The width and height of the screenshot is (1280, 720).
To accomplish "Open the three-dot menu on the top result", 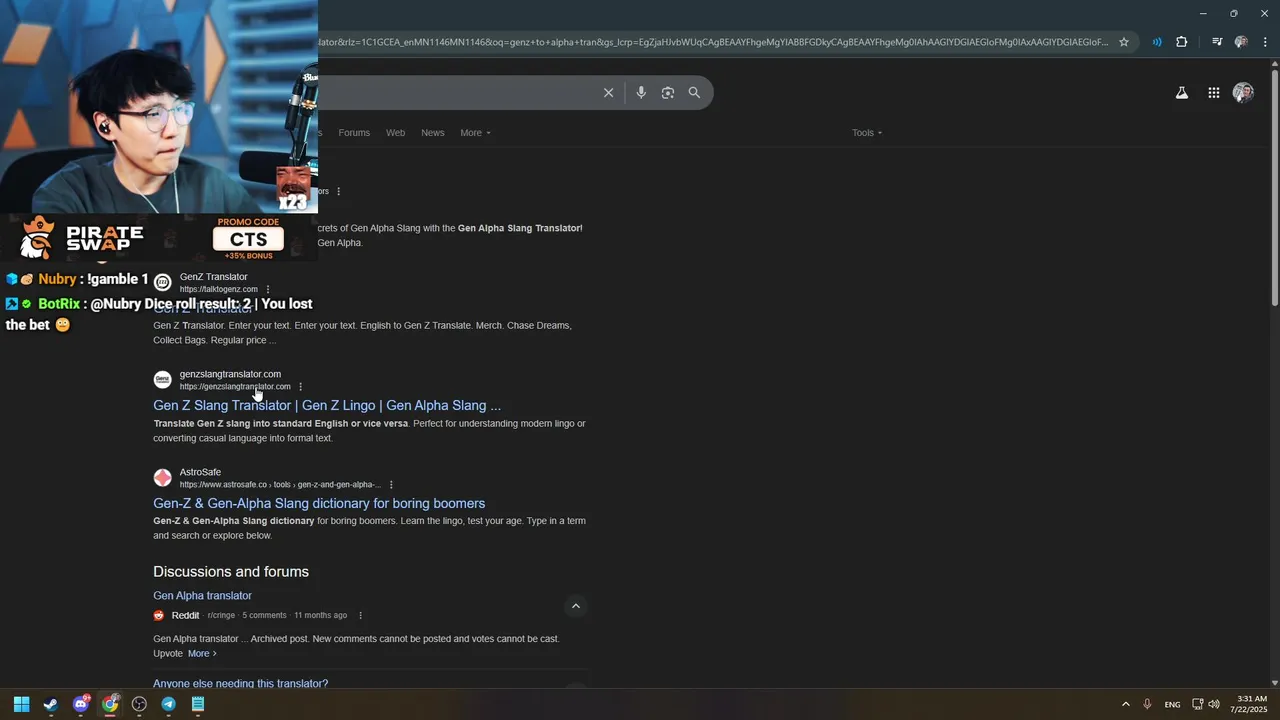I will point(338,191).
